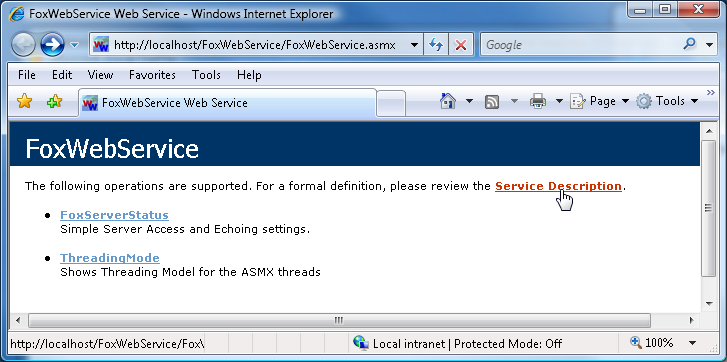Click the vertical scrollbar thumb

pos(708,208)
